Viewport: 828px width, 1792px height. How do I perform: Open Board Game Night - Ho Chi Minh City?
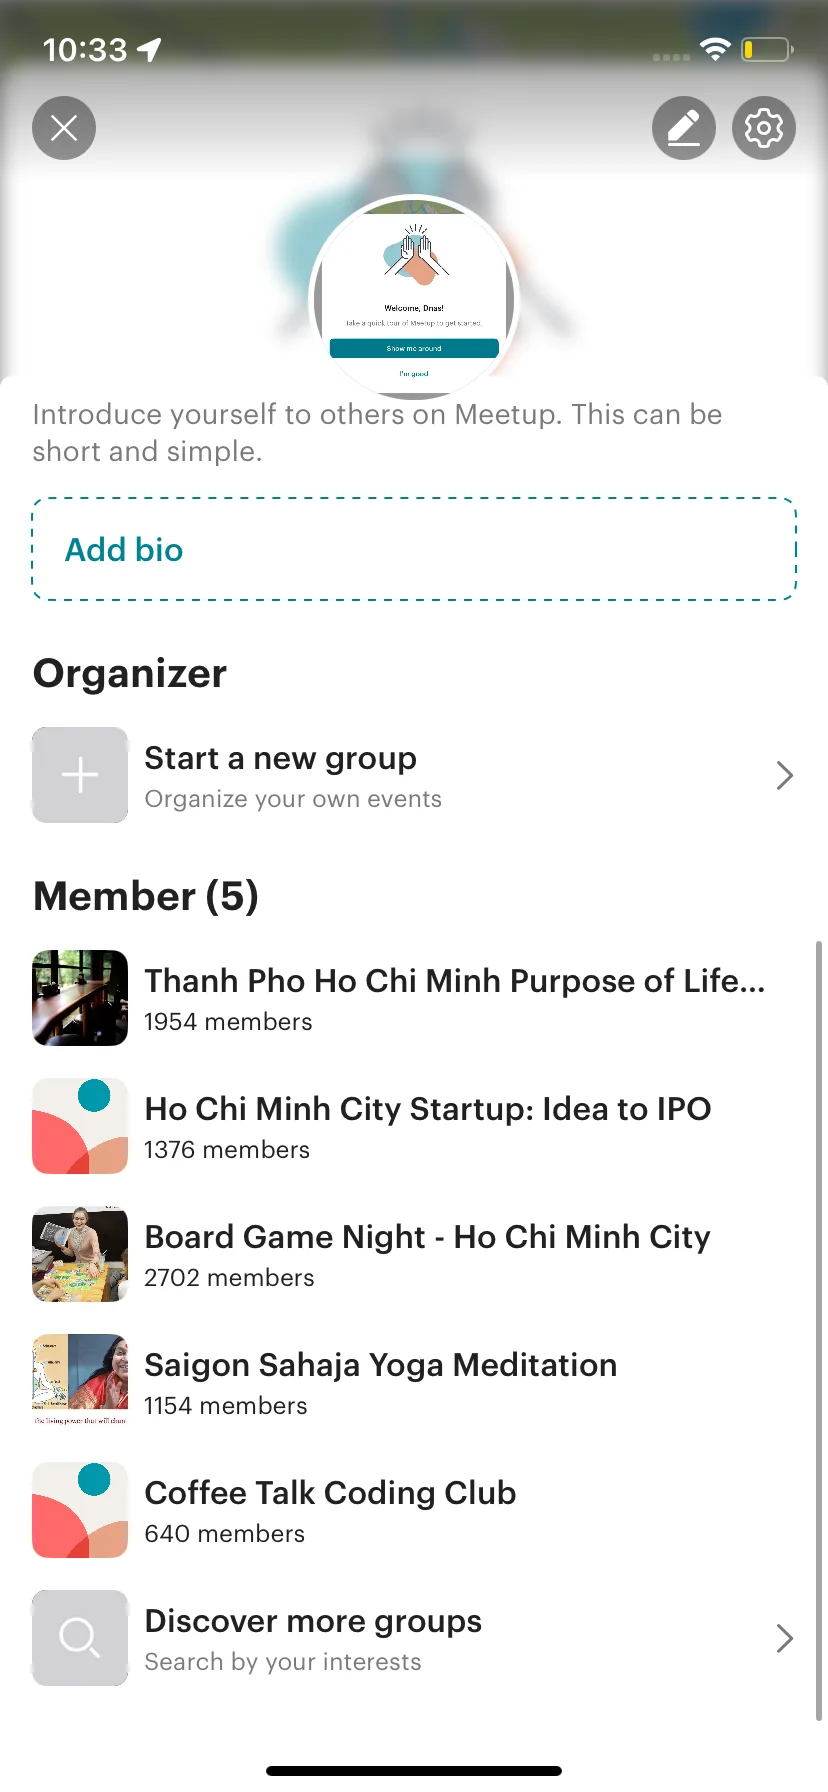428,1237
